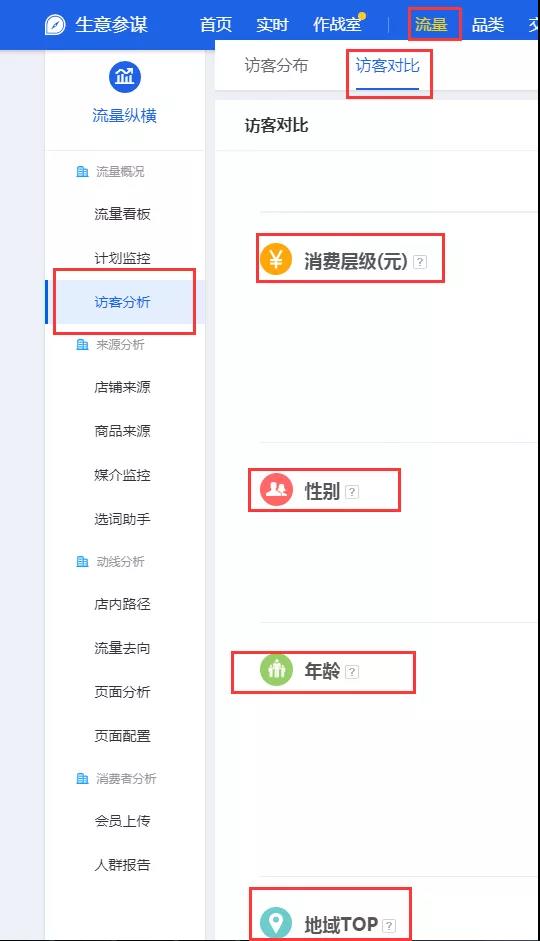The image size is (540, 941).
Task: Select 访客分析 in the sidebar
Action: [x=122, y=302]
